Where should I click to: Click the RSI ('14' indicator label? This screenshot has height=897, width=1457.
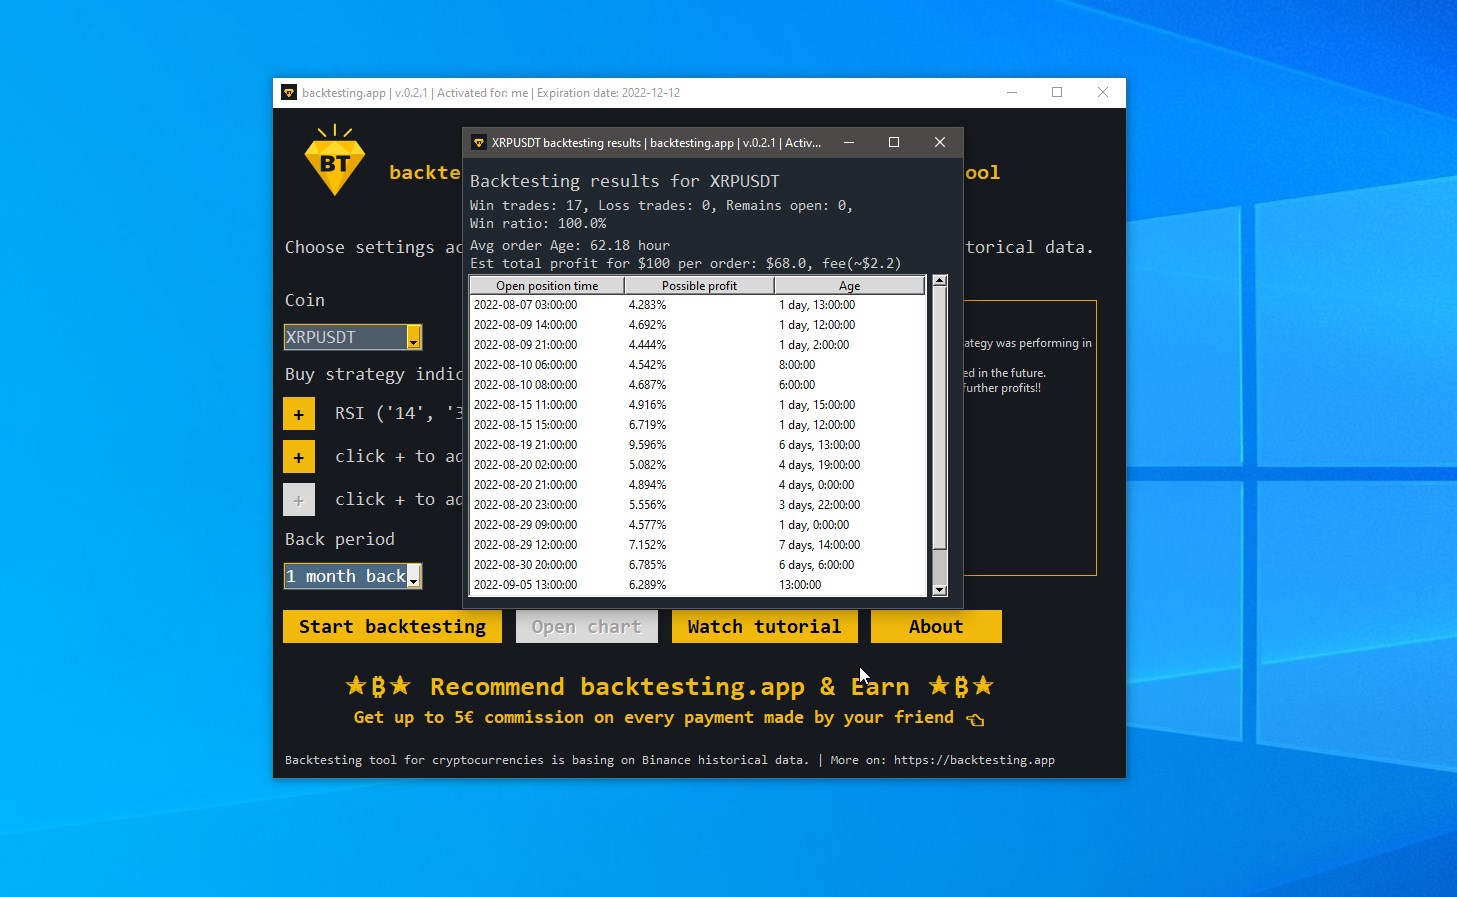coord(398,413)
